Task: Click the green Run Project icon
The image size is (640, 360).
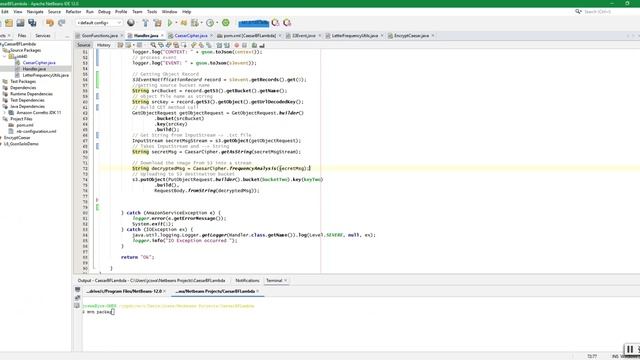Action: click(x=170, y=23)
